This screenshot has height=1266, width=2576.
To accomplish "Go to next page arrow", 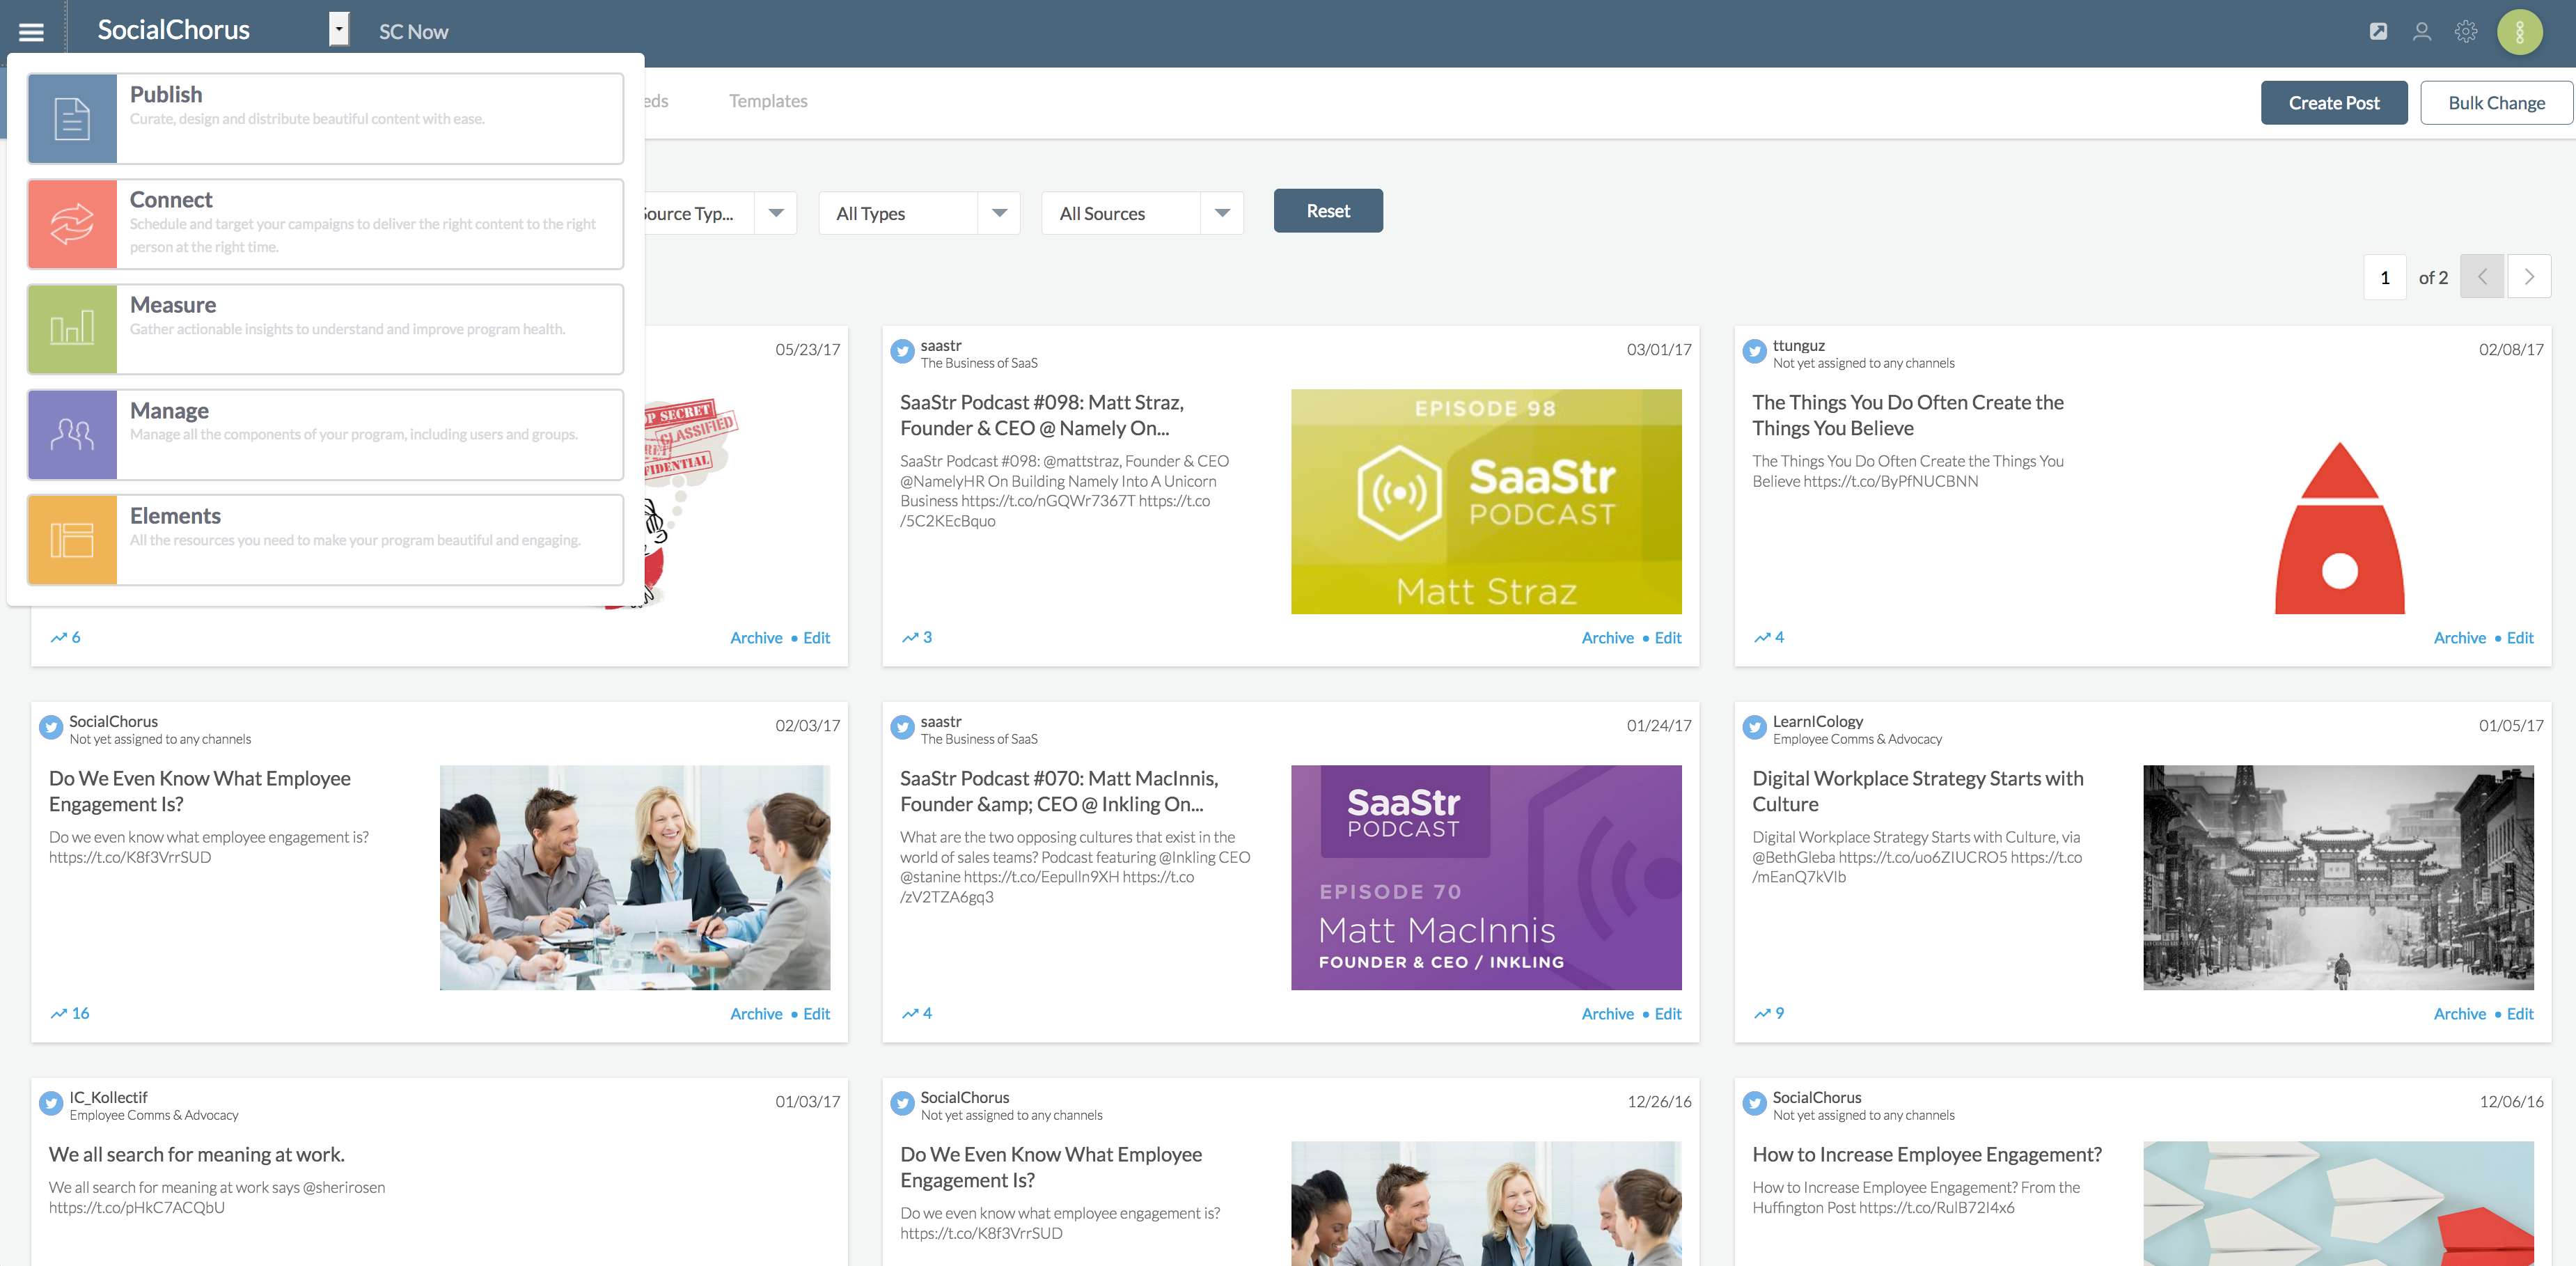I will (x=2529, y=277).
